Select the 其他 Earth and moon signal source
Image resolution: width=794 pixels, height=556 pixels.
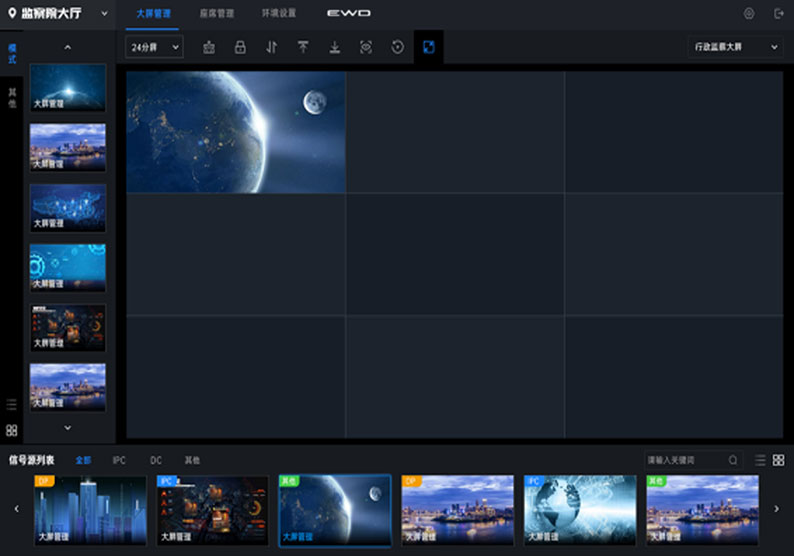point(335,510)
